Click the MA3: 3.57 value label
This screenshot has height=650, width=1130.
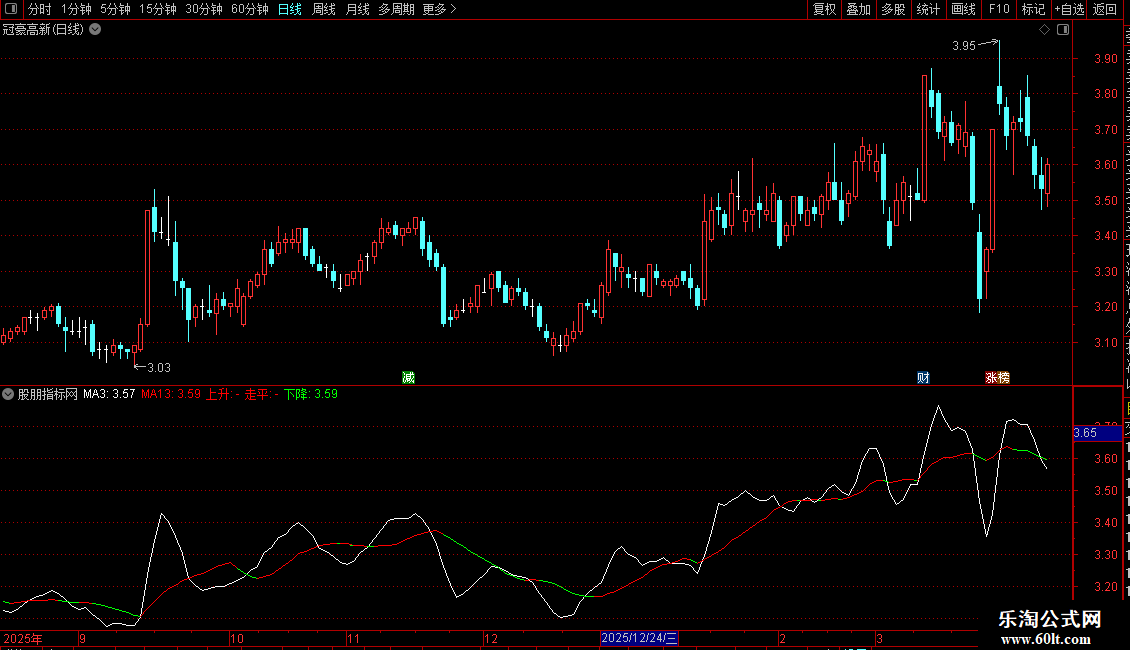109,394
